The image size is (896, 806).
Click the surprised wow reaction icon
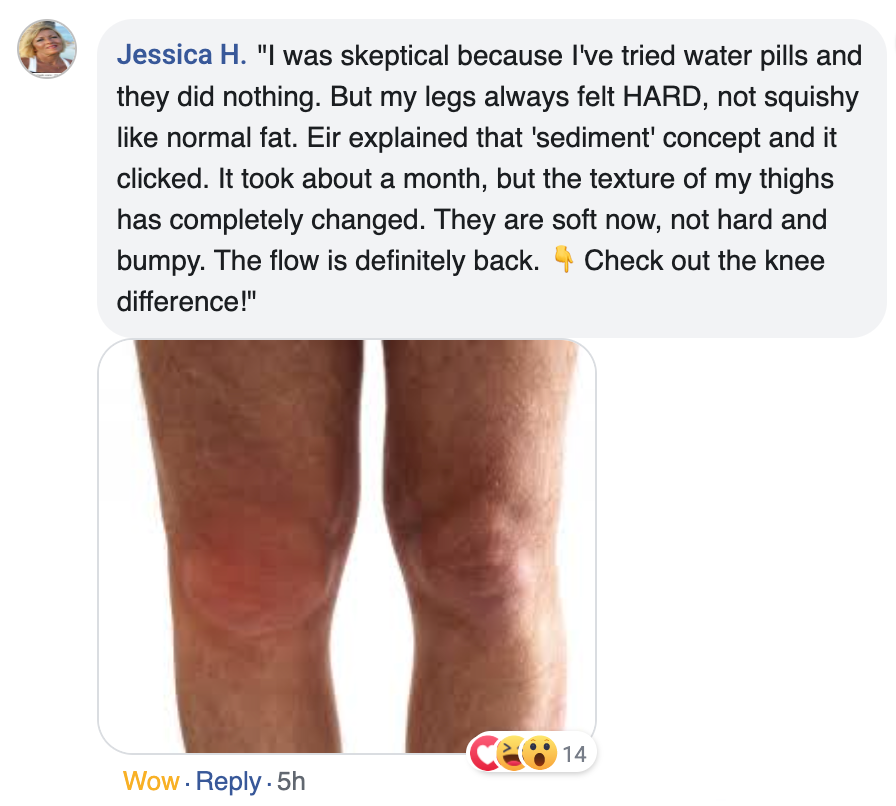538,753
